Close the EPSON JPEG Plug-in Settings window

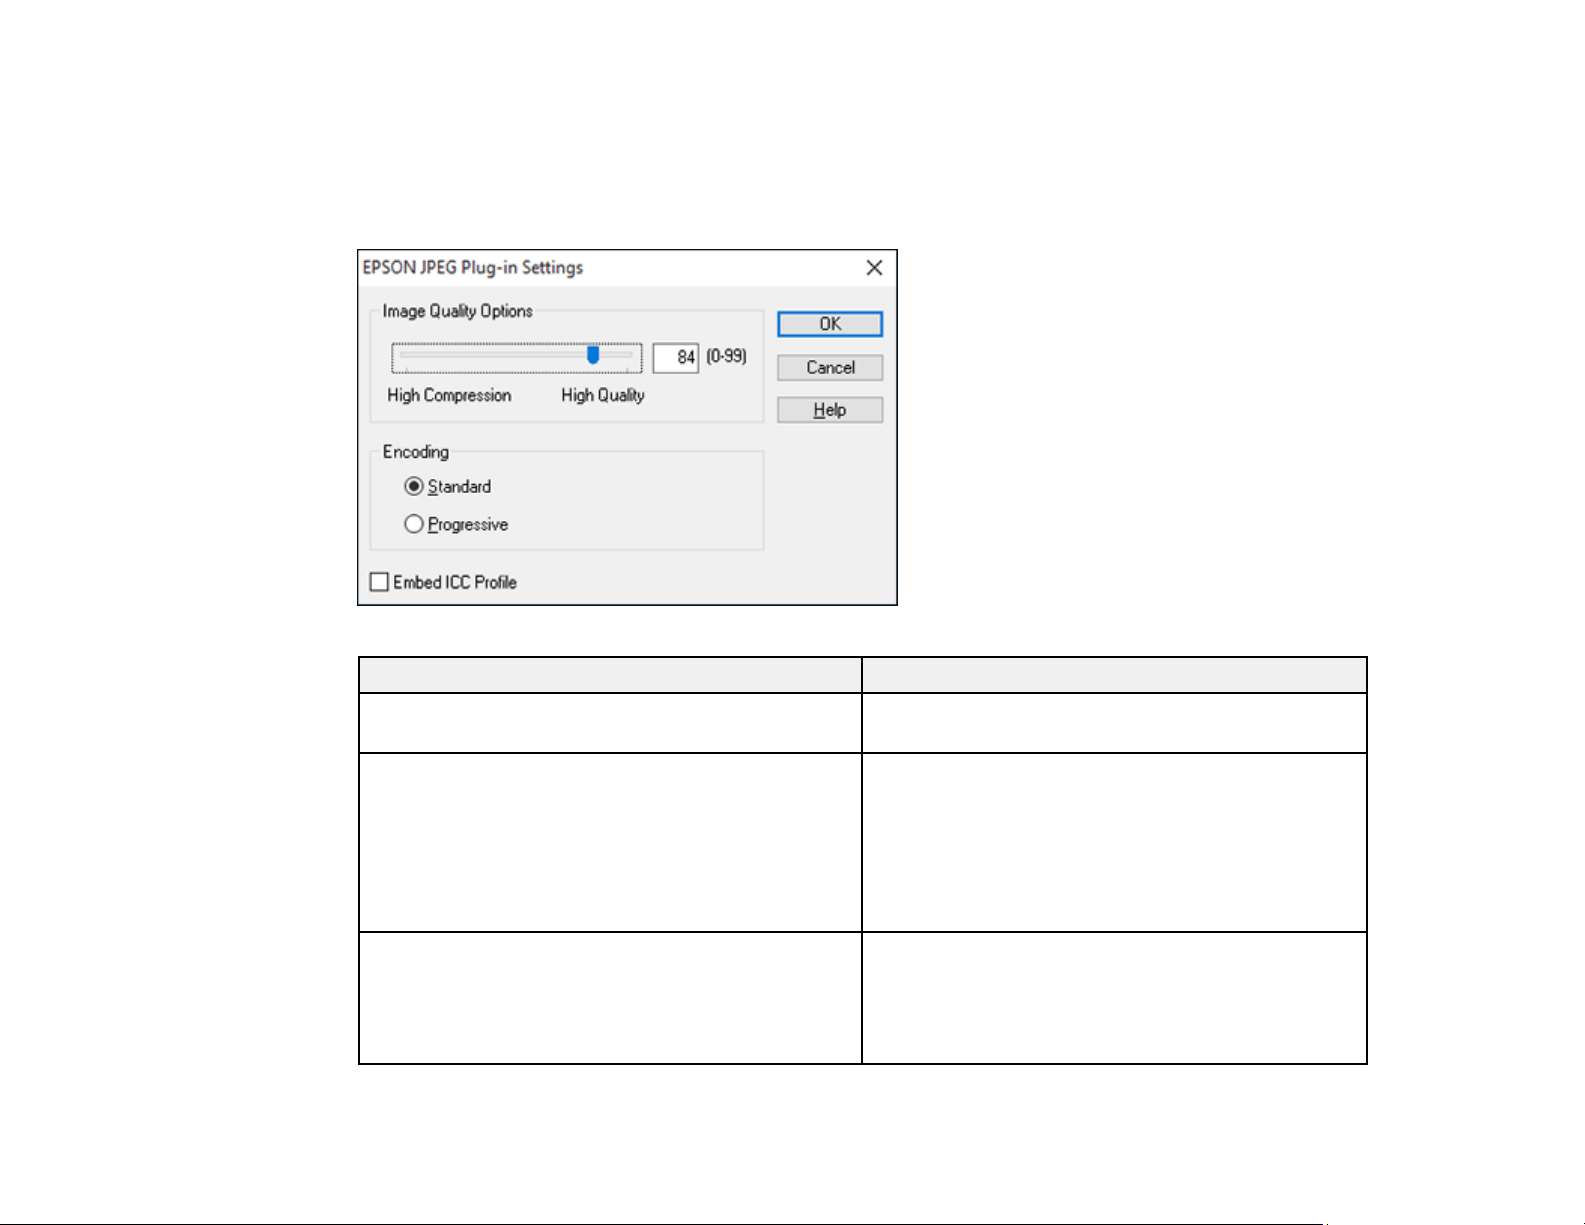pos(874,268)
